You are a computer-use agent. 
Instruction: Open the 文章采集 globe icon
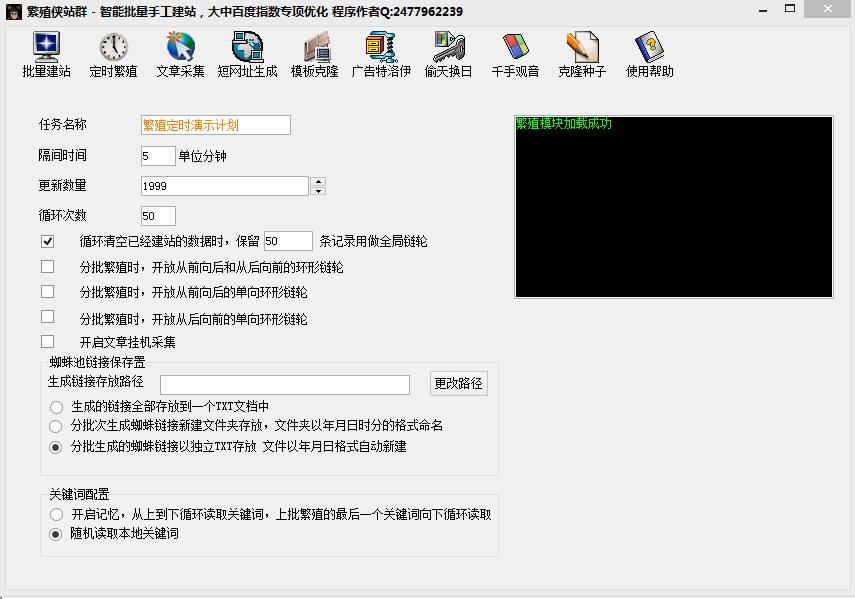tap(180, 55)
